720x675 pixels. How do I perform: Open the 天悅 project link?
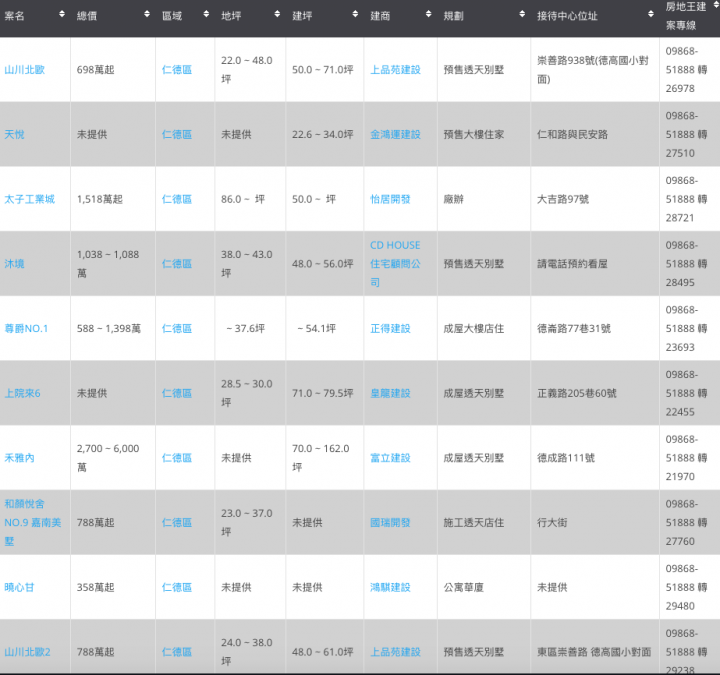pos(14,135)
